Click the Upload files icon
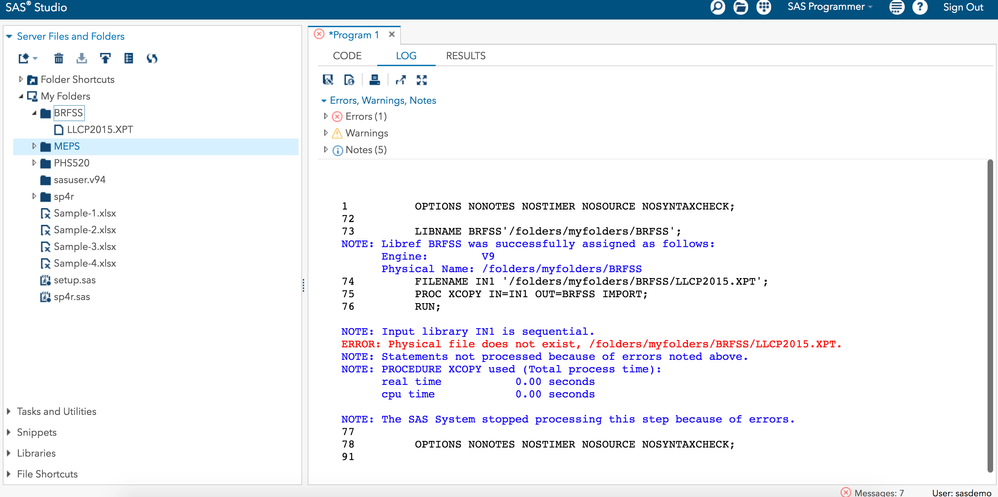The height and width of the screenshot is (497, 998). pos(105,59)
